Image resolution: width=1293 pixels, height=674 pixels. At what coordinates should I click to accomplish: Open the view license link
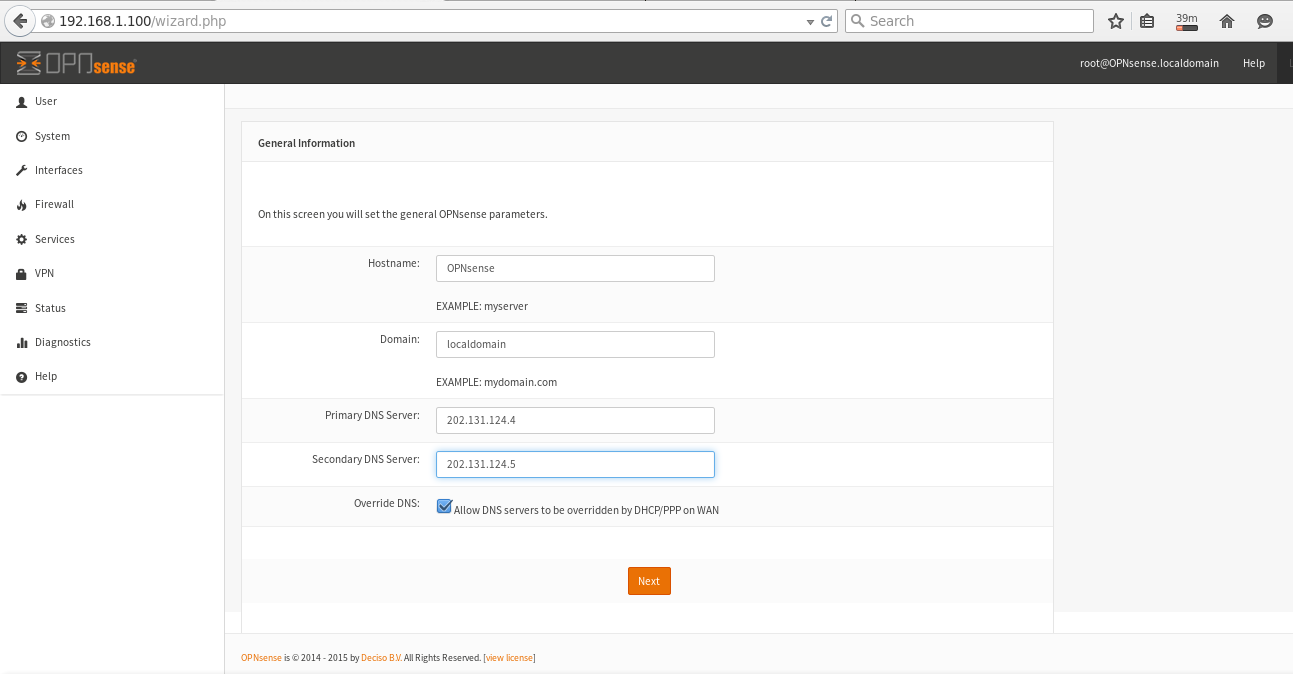[x=509, y=658]
